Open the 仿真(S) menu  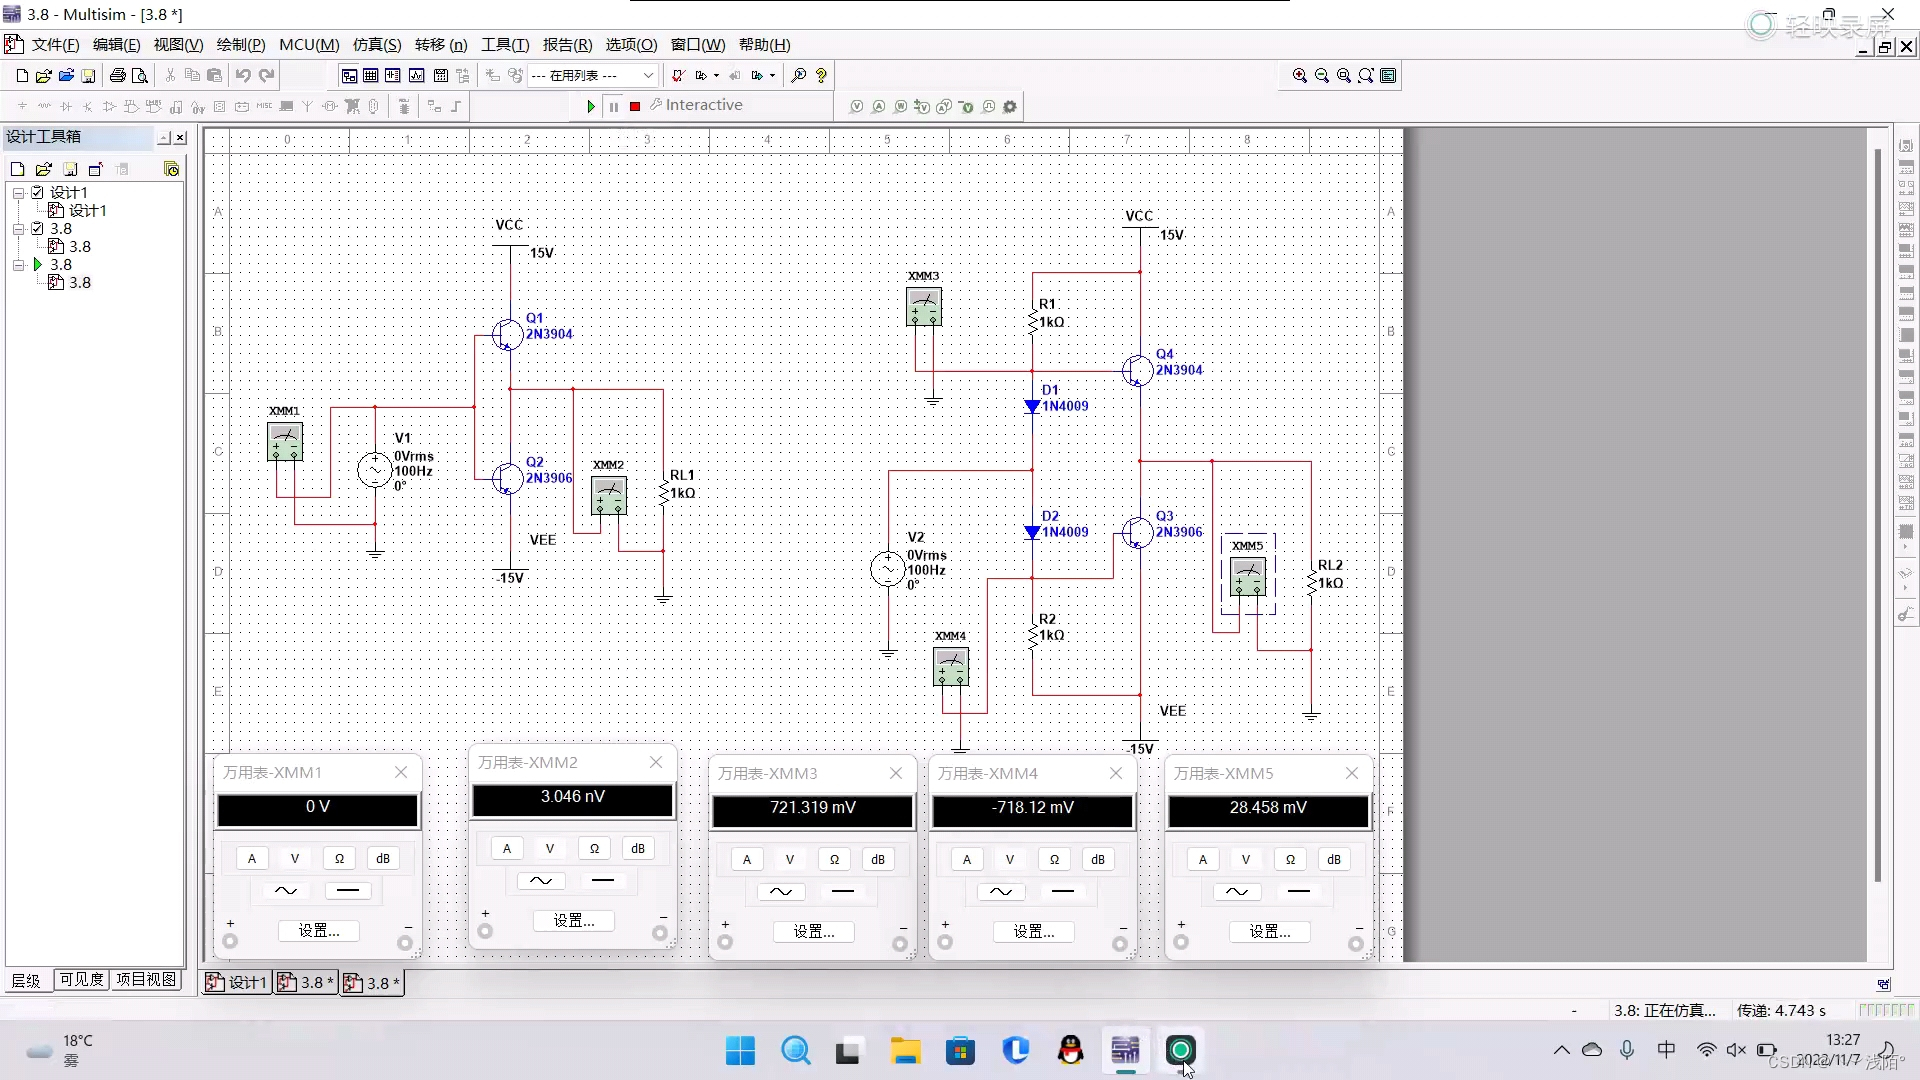pos(376,45)
